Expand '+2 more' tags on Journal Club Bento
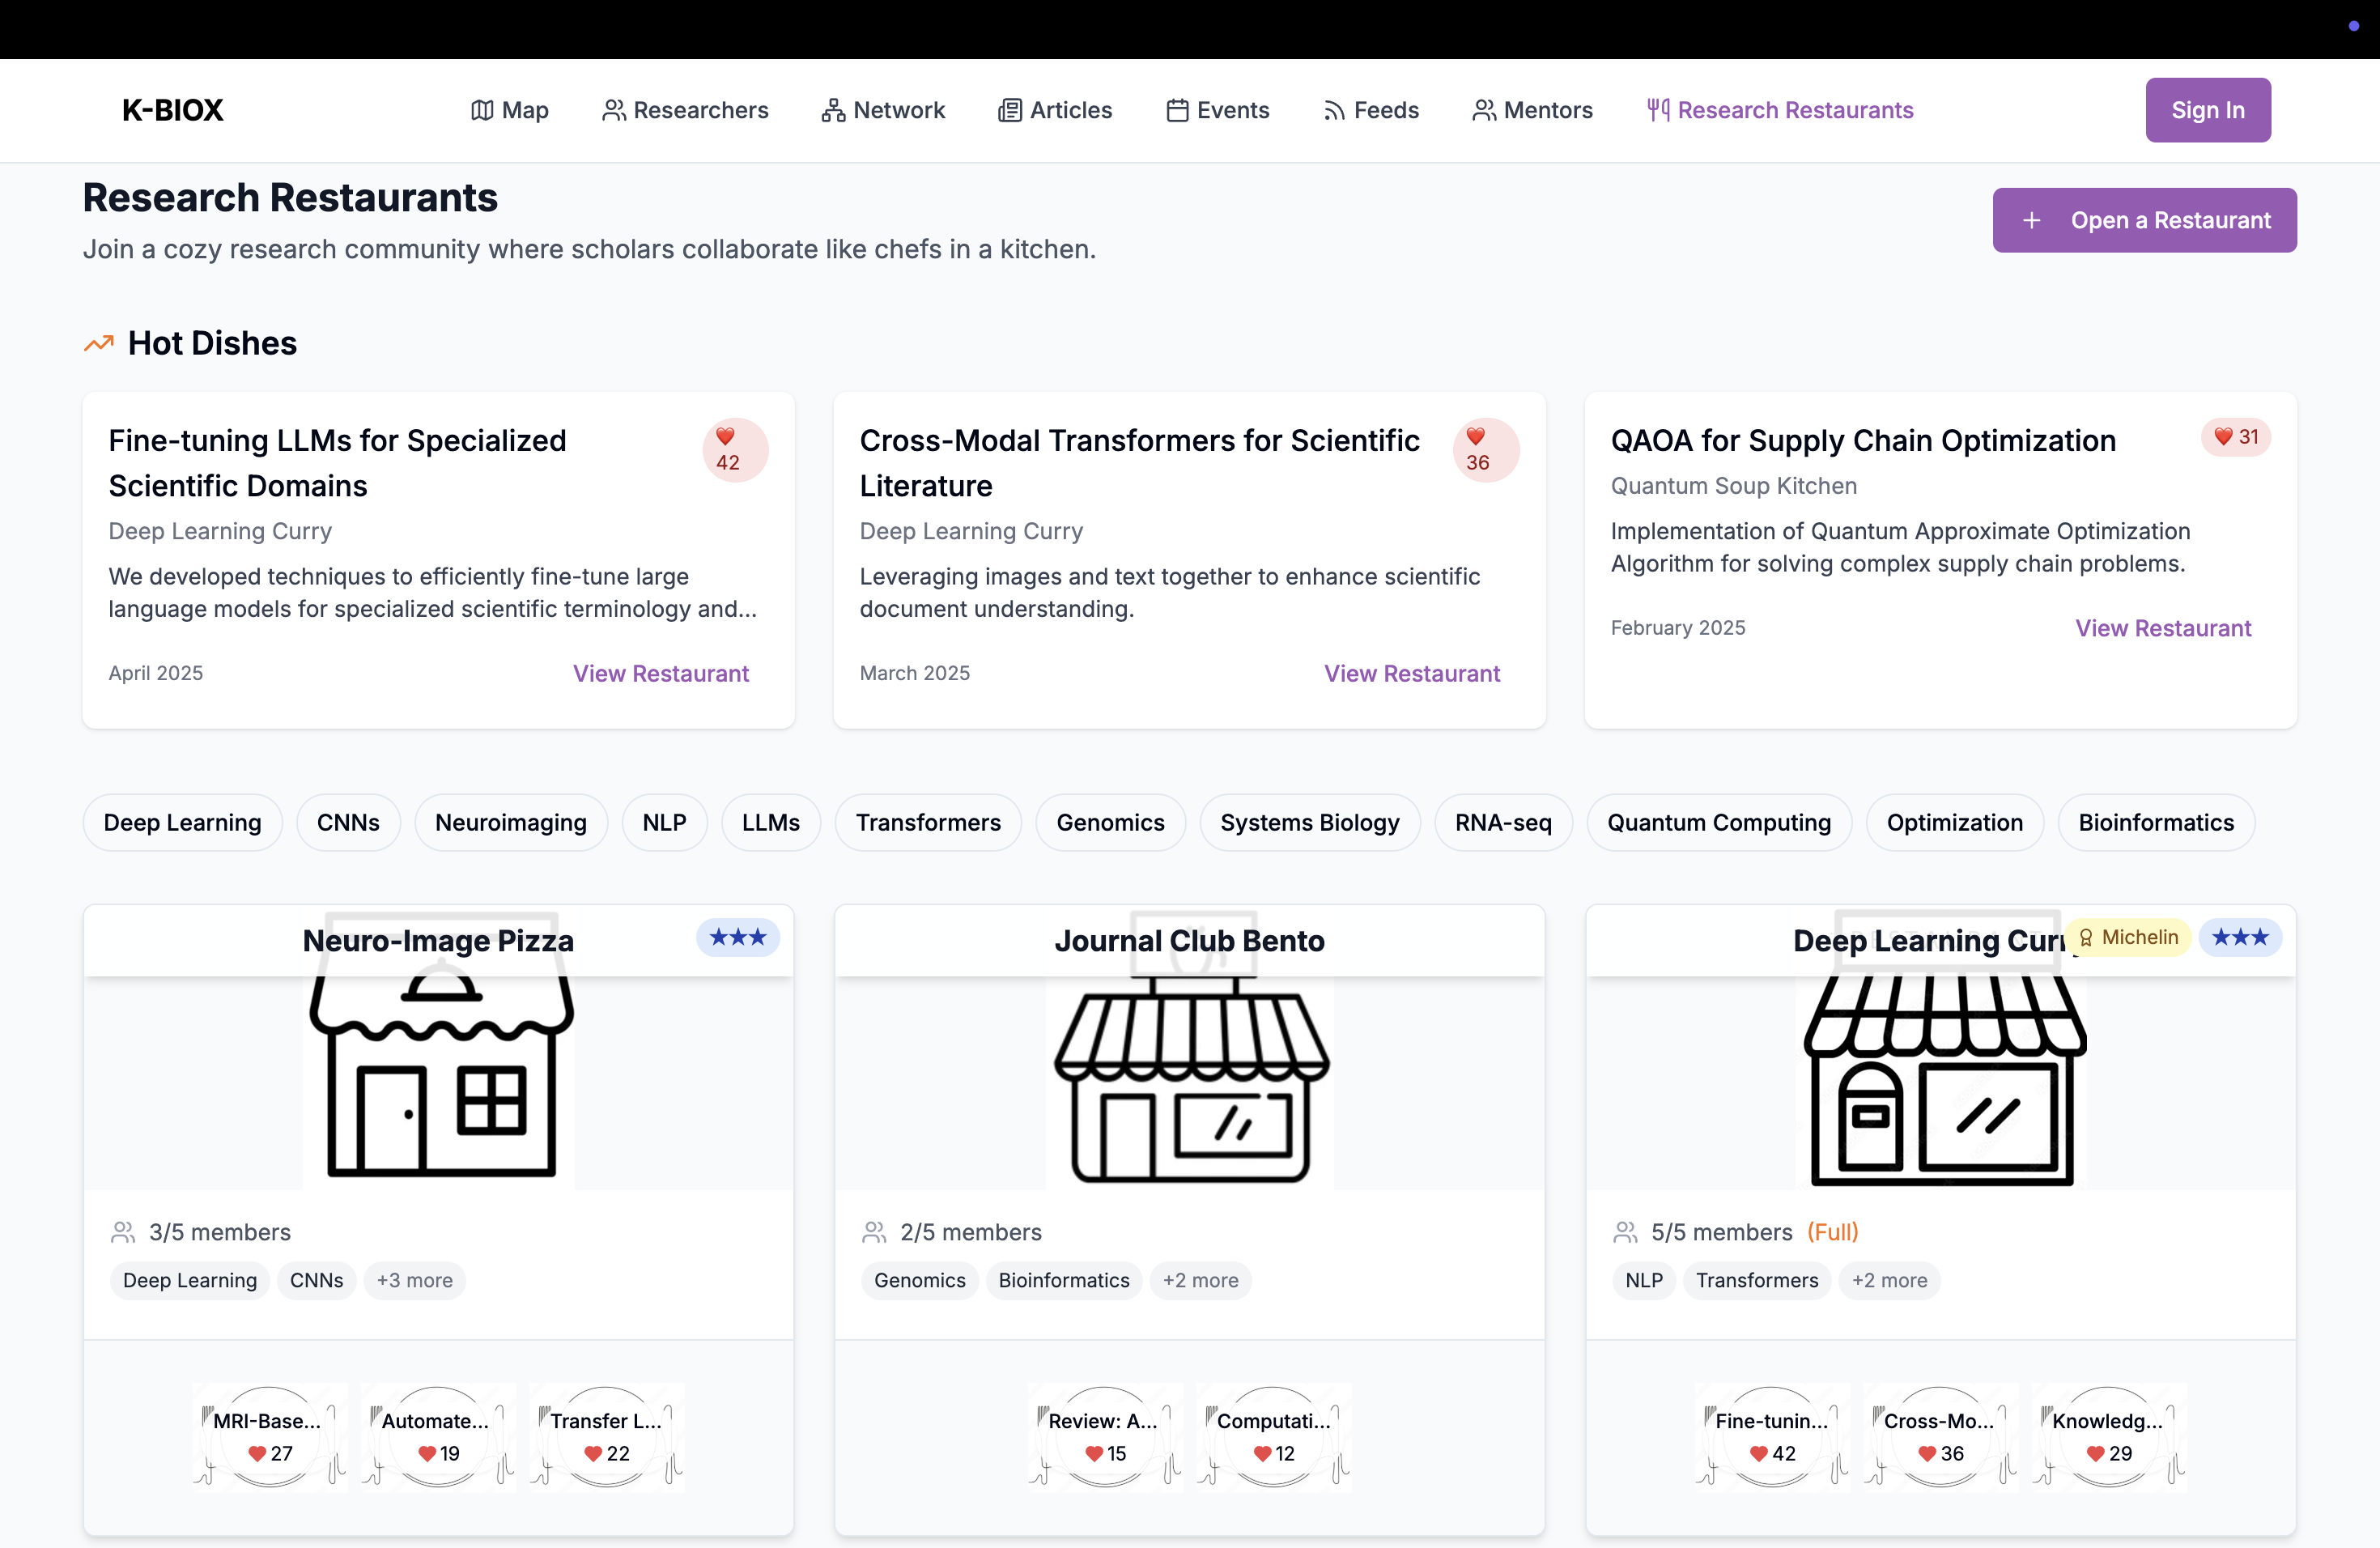The image size is (2380, 1548). (1200, 1280)
